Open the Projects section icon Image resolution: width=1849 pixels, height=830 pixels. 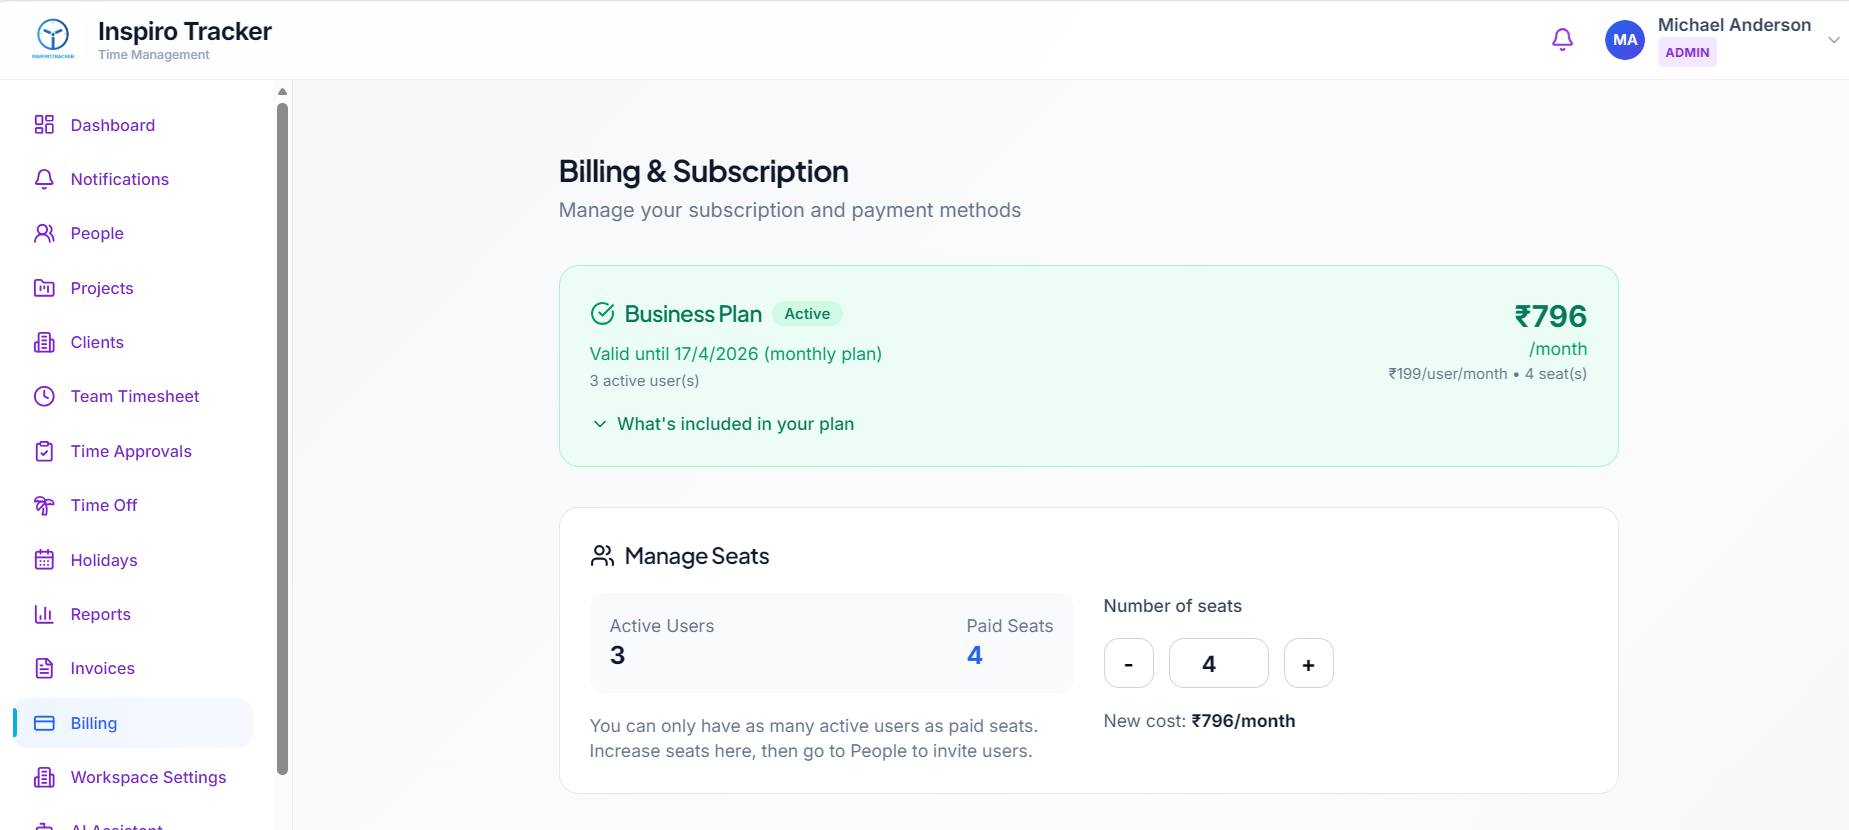pos(44,288)
